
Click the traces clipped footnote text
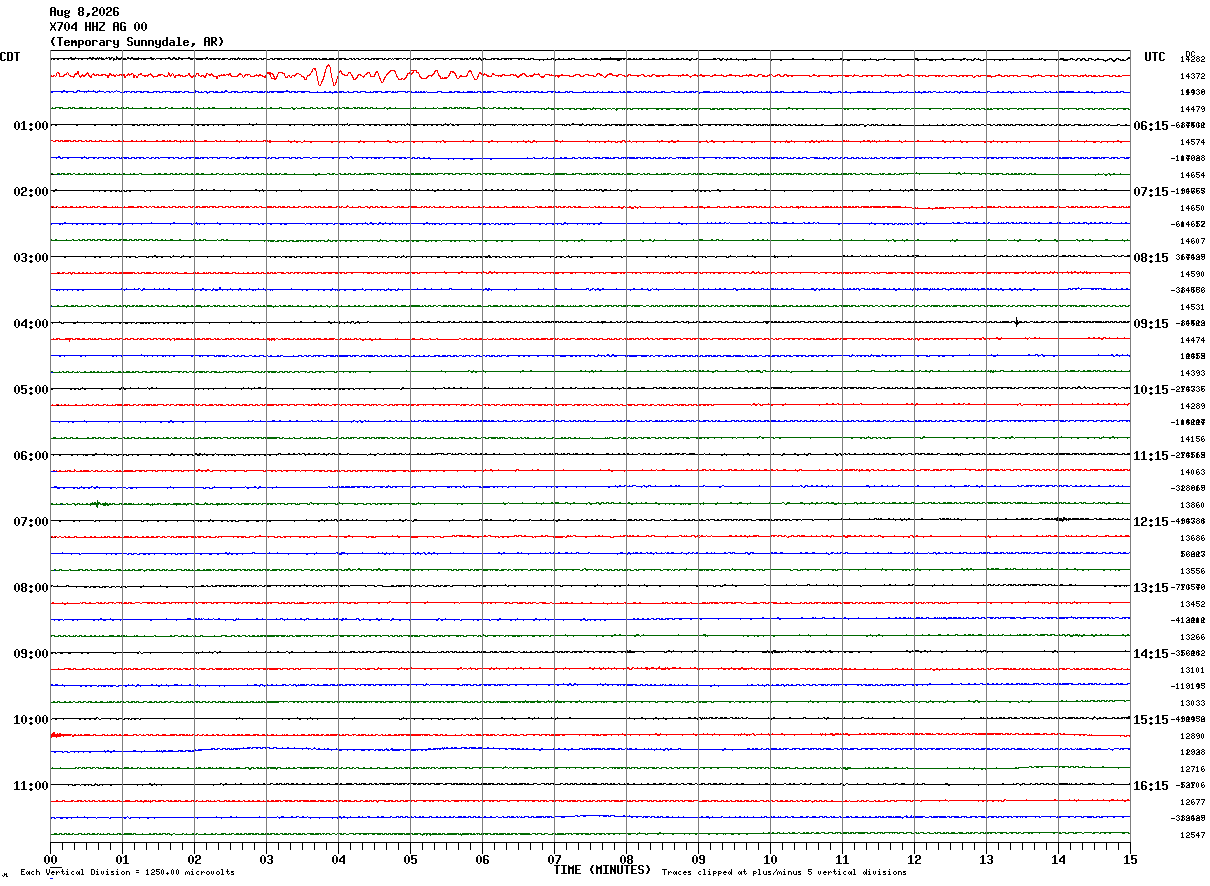tap(784, 873)
